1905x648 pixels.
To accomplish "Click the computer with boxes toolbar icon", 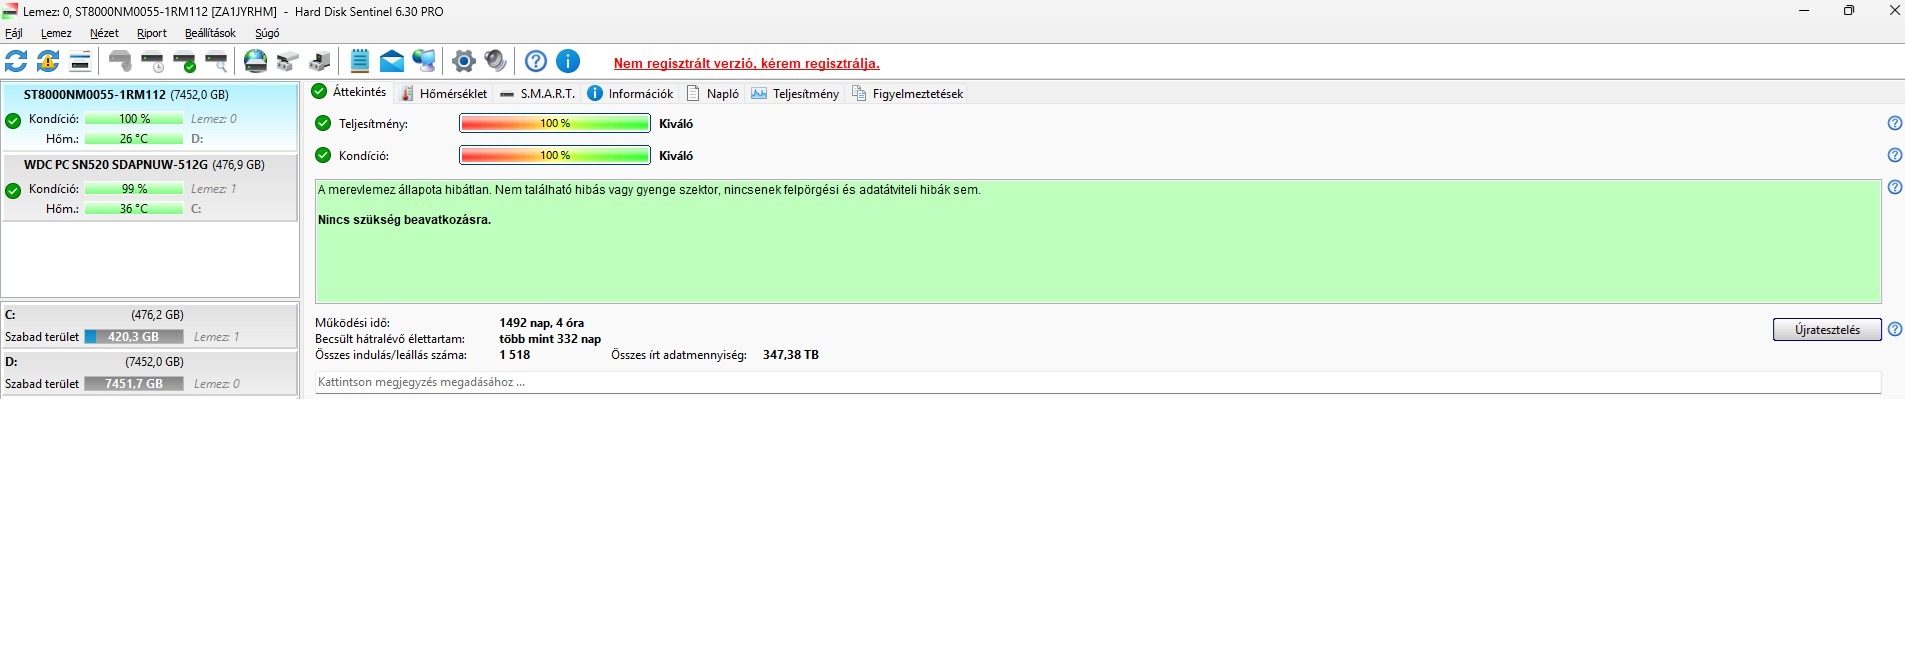I will coord(320,61).
